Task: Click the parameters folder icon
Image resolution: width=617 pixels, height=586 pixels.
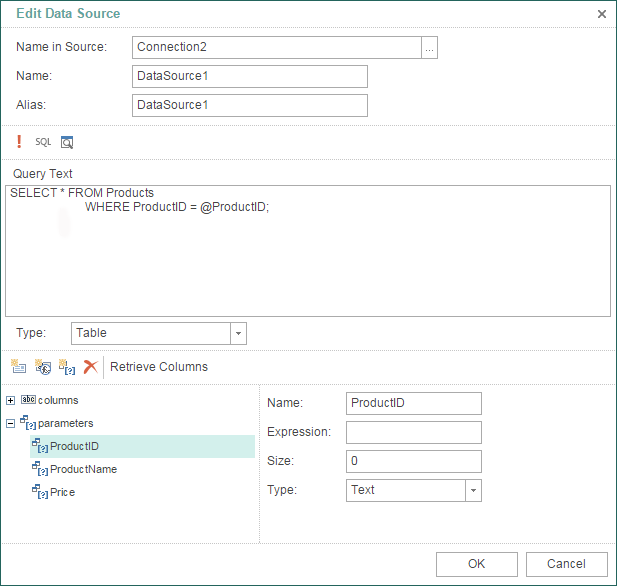Action: pos(28,423)
